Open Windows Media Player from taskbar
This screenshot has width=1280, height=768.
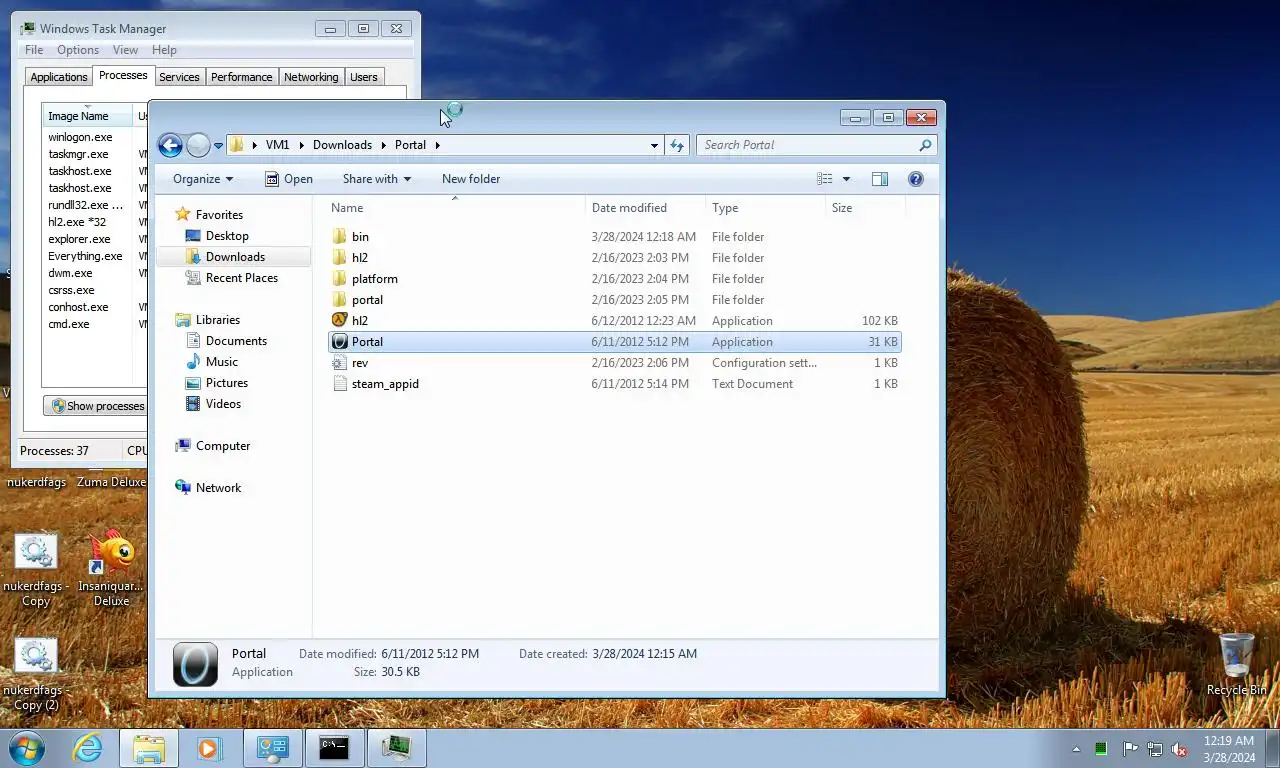click(209, 748)
